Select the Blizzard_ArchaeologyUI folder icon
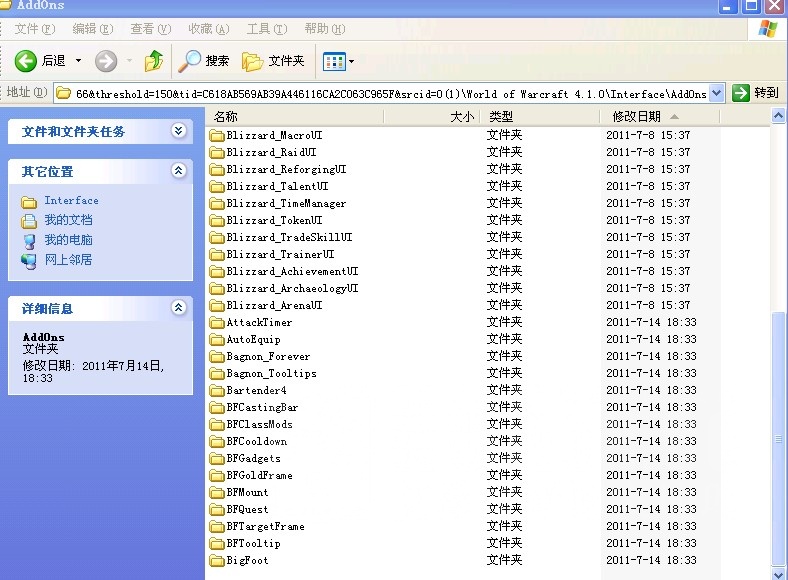Screen dimensions: 788x580 [x=217, y=289]
